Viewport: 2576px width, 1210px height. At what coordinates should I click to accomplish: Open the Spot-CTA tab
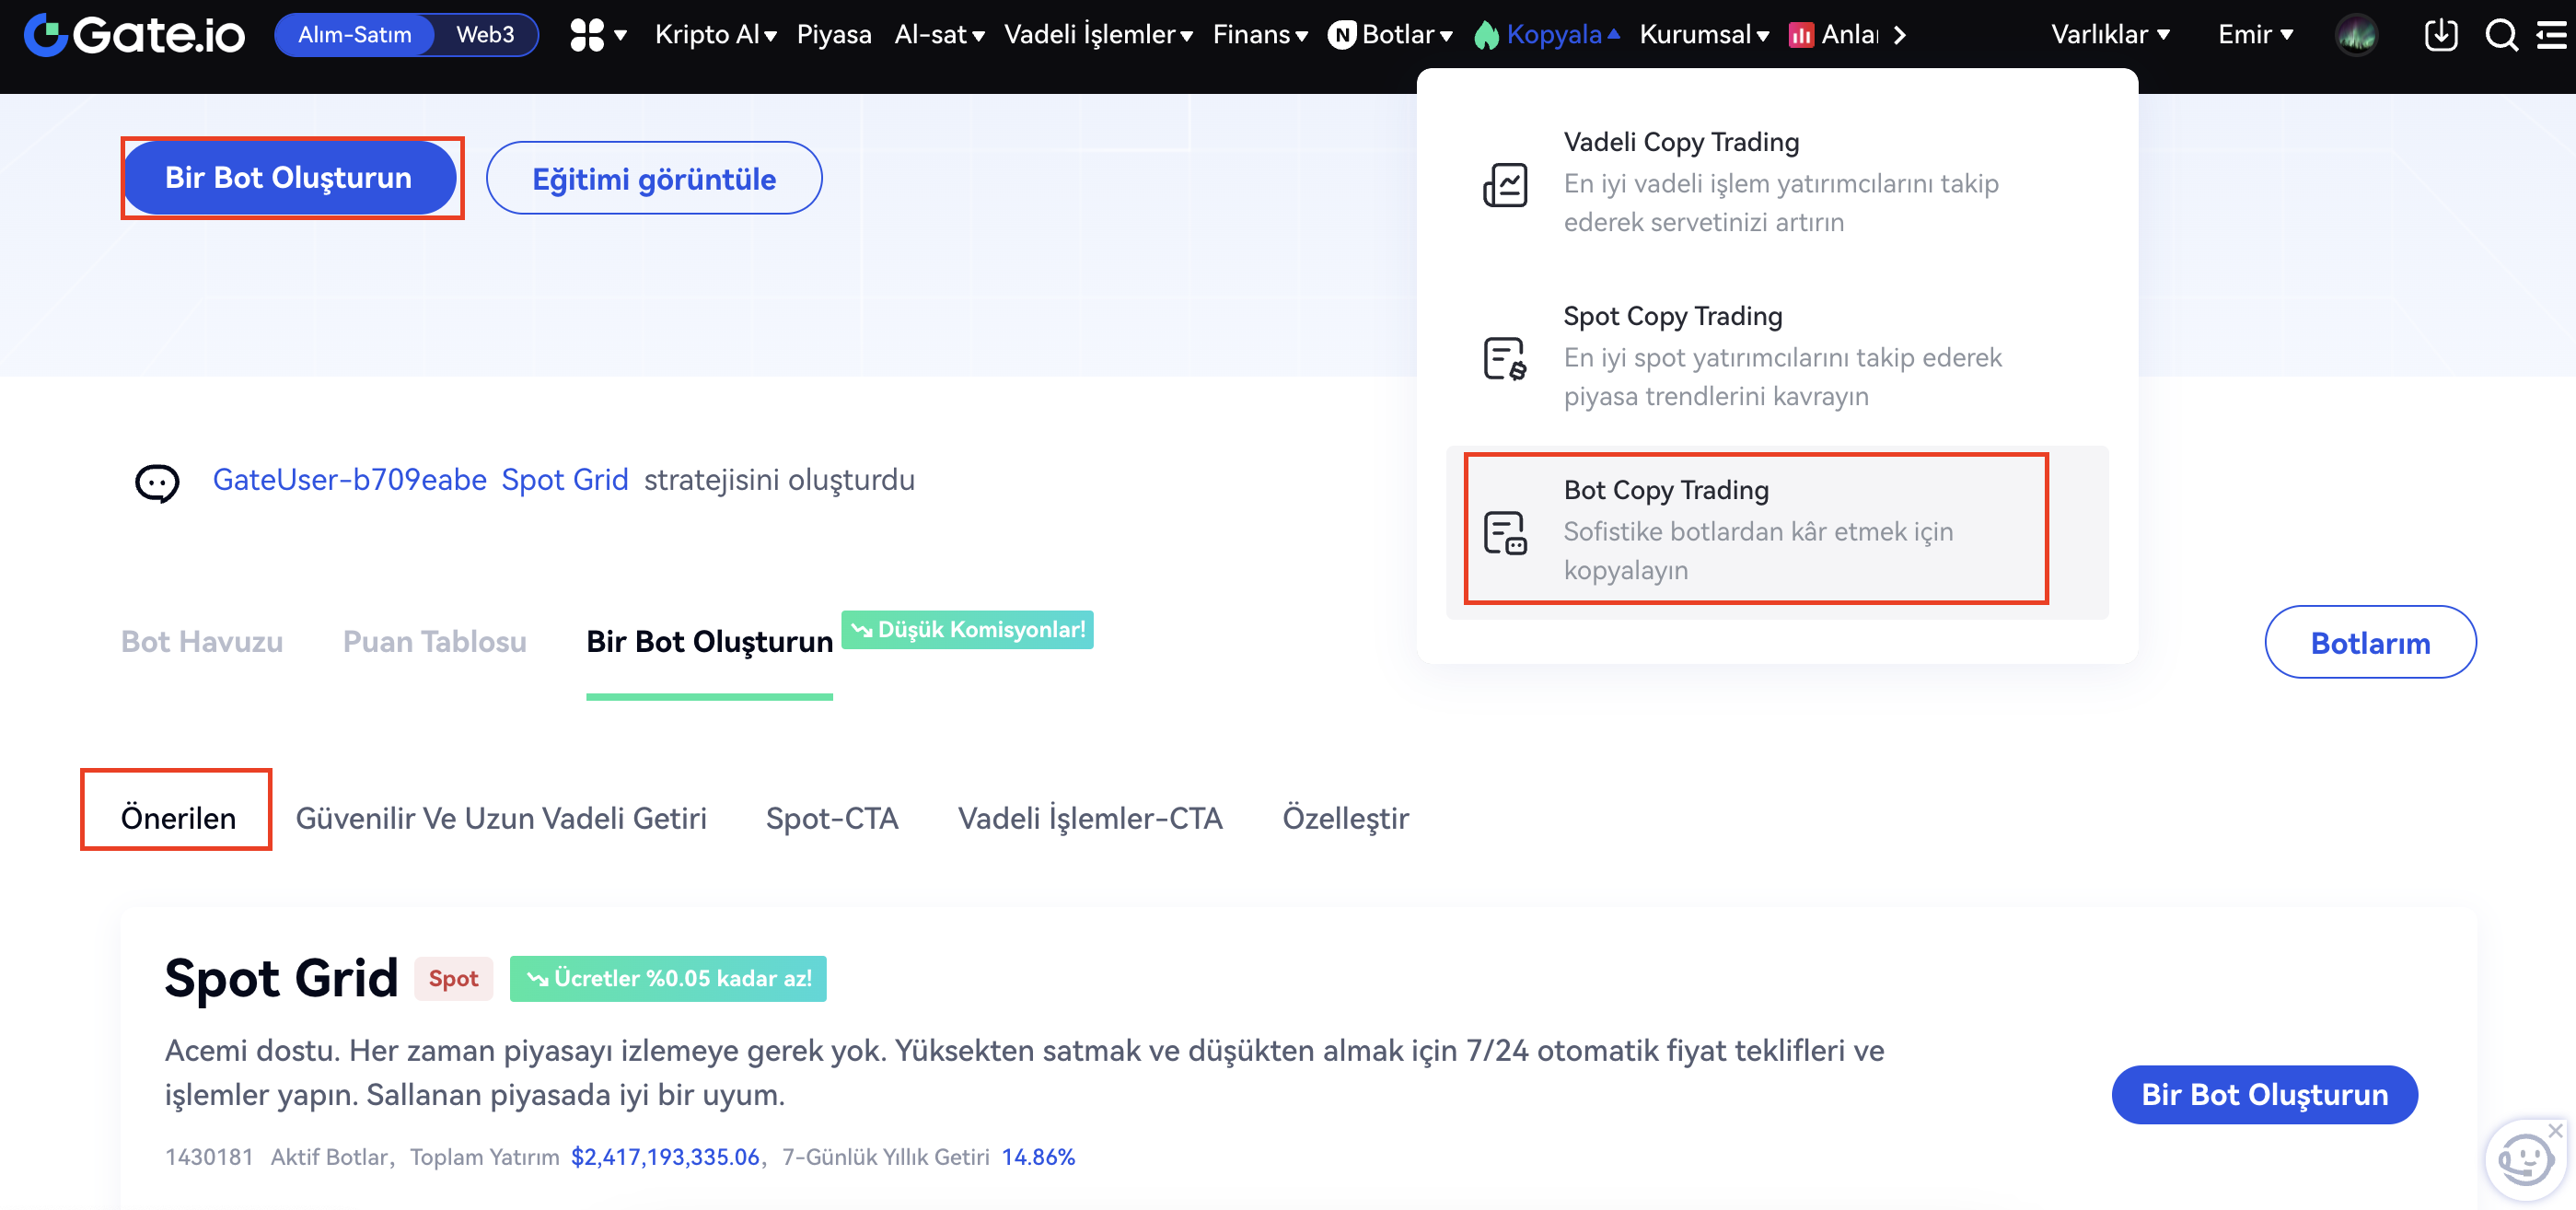tap(831, 818)
